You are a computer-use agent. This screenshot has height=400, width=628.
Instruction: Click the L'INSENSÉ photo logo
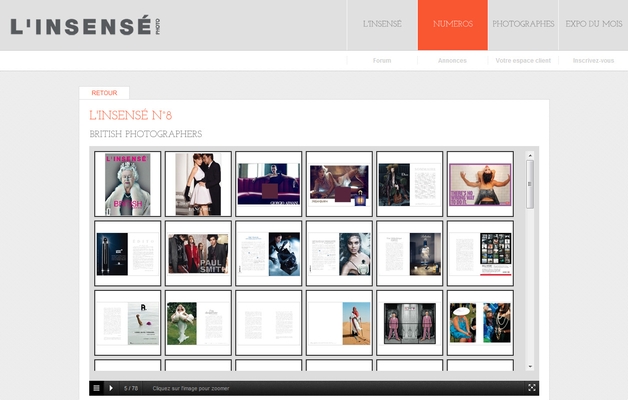click(85, 26)
